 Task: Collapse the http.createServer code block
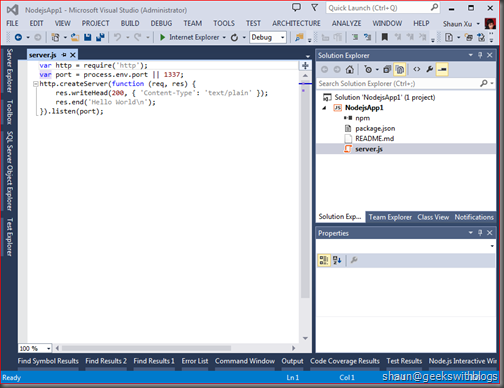coord(35,84)
